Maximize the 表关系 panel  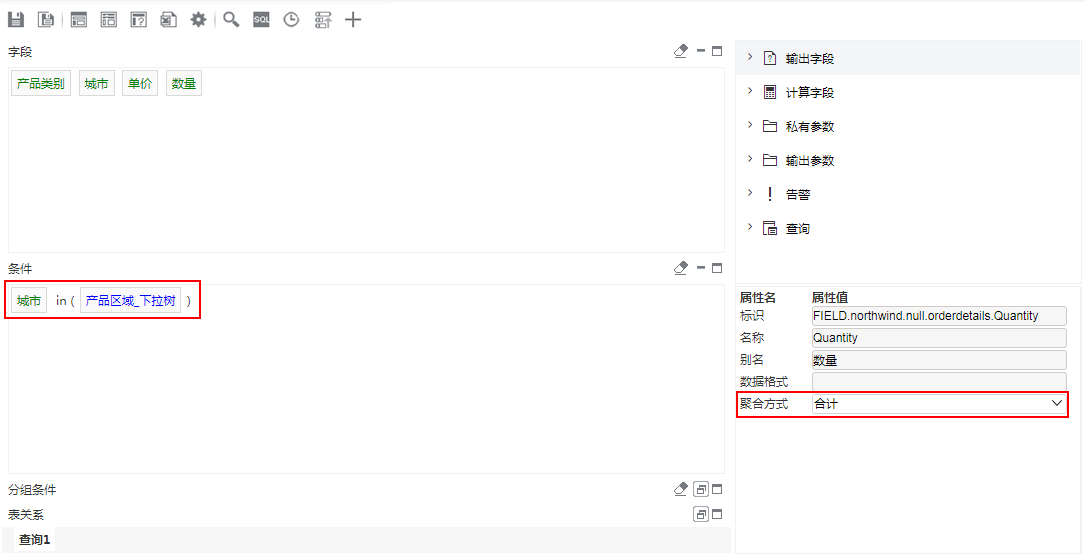tap(717, 514)
